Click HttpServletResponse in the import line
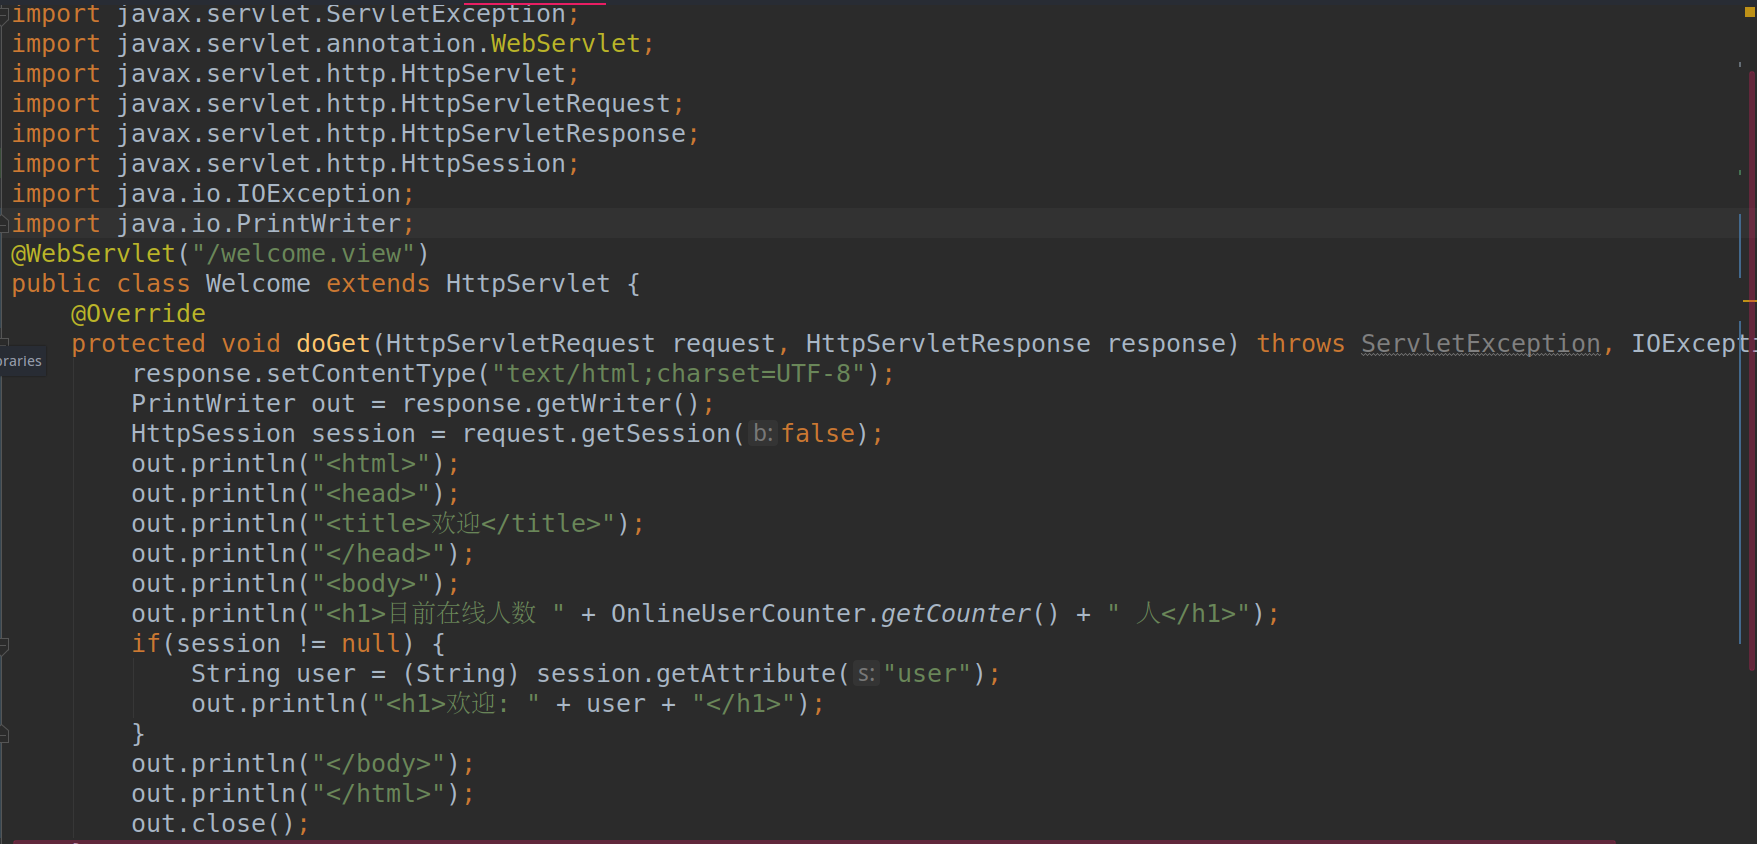This screenshot has width=1757, height=844. 543,134
